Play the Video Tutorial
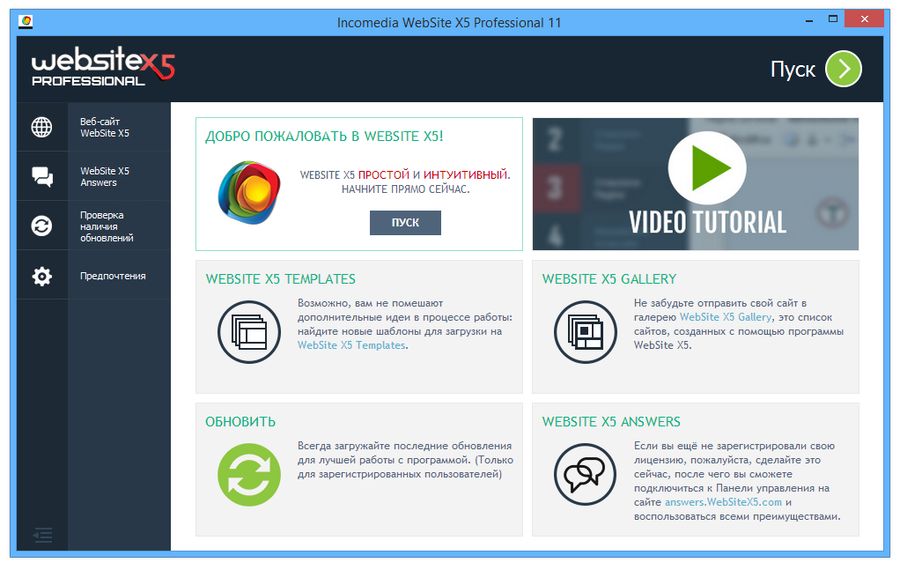The height and width of the screenshot is (570, 900). [x=706, y=168]
